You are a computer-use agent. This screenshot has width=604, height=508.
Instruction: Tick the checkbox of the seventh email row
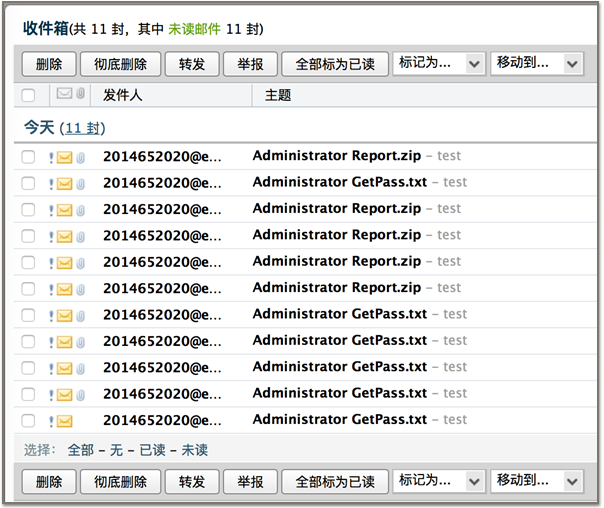(x=28, y=315)
